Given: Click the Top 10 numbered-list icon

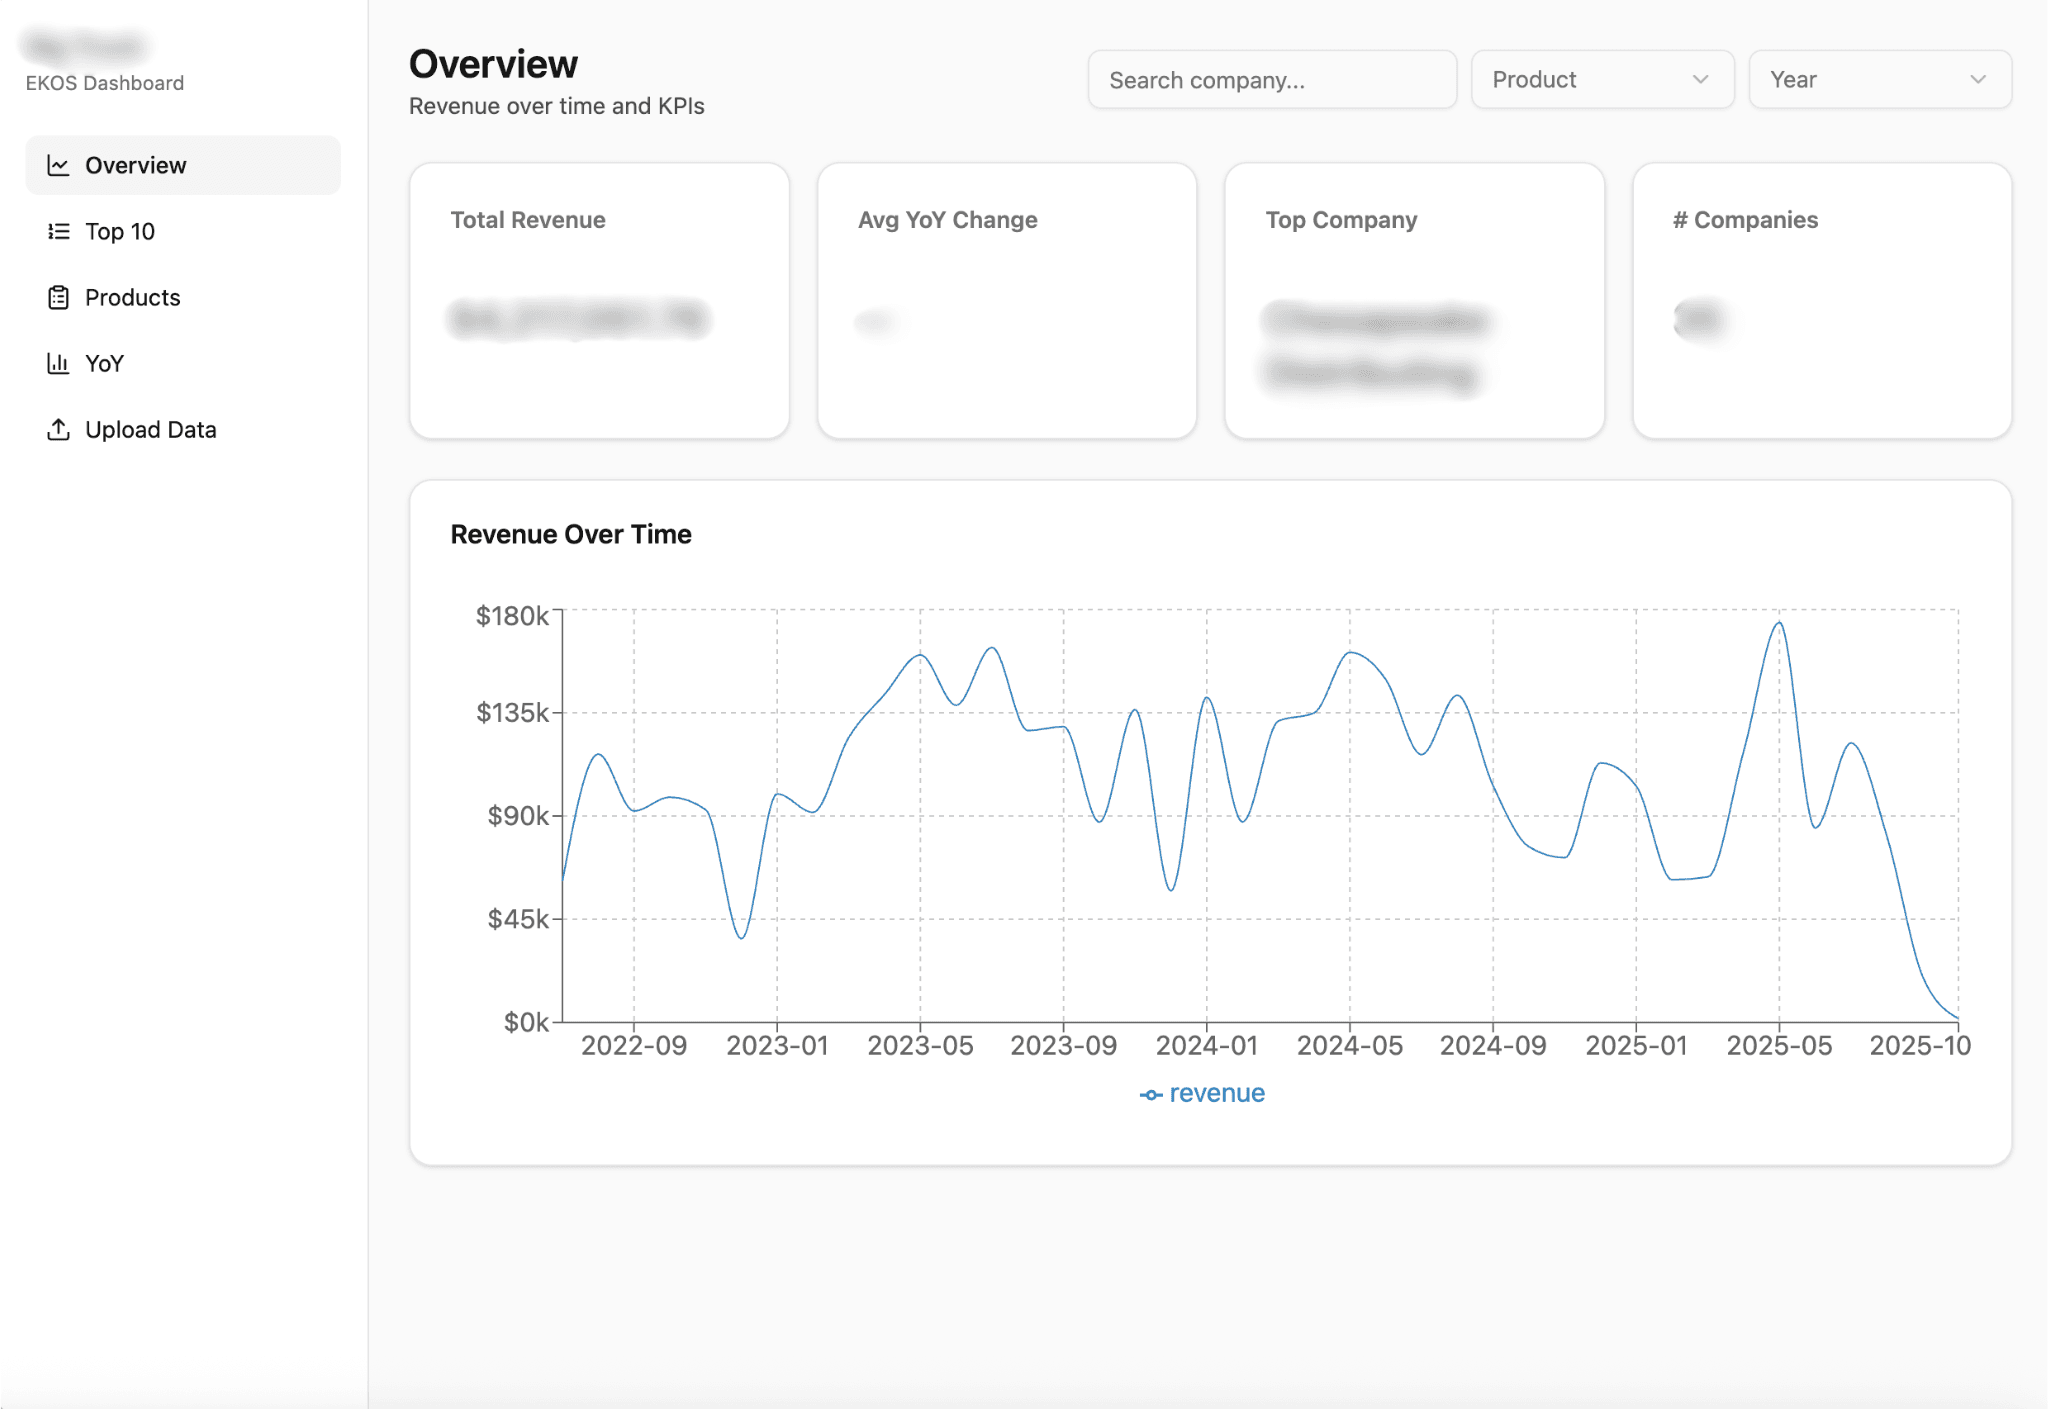Looking at the screenshot, I should 59,231.
